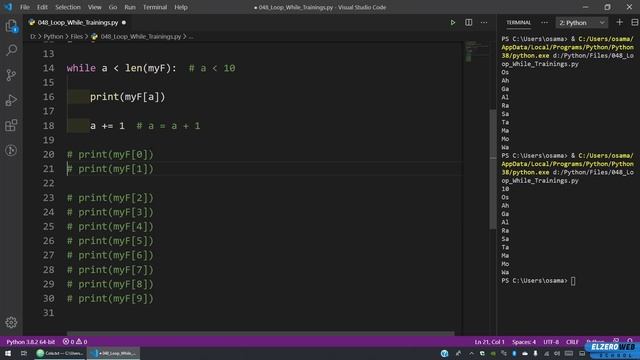Open the File menu
640x360 pixels.
(25, 7)
